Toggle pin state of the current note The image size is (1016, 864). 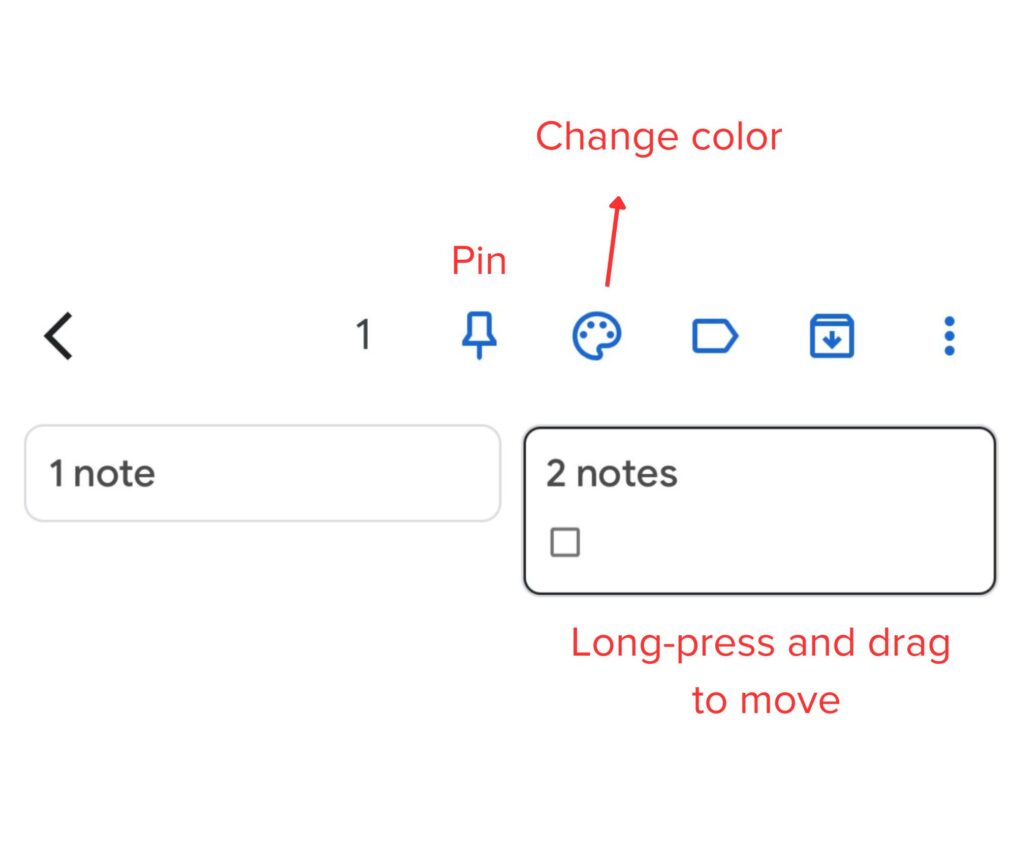478,336
